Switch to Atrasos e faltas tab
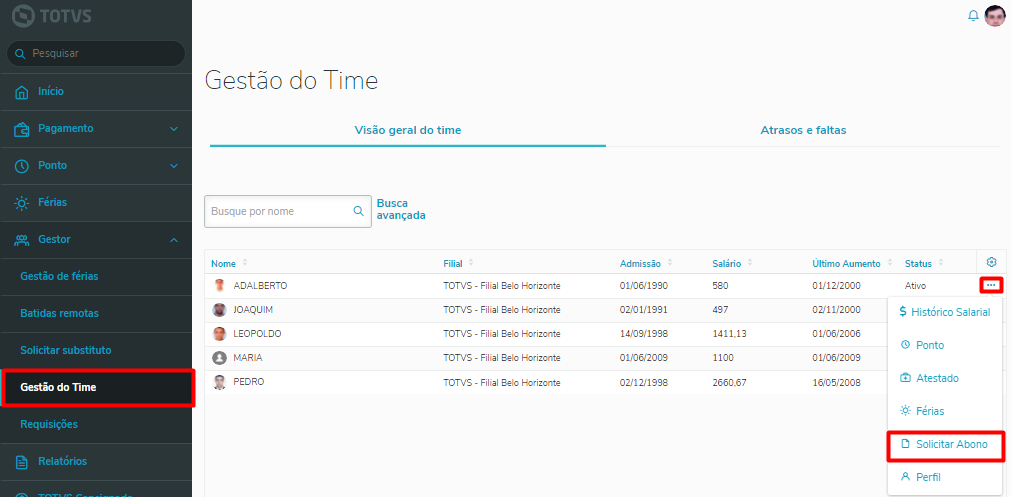Viewport: 1011px width, 497px height. pos(803,130)
